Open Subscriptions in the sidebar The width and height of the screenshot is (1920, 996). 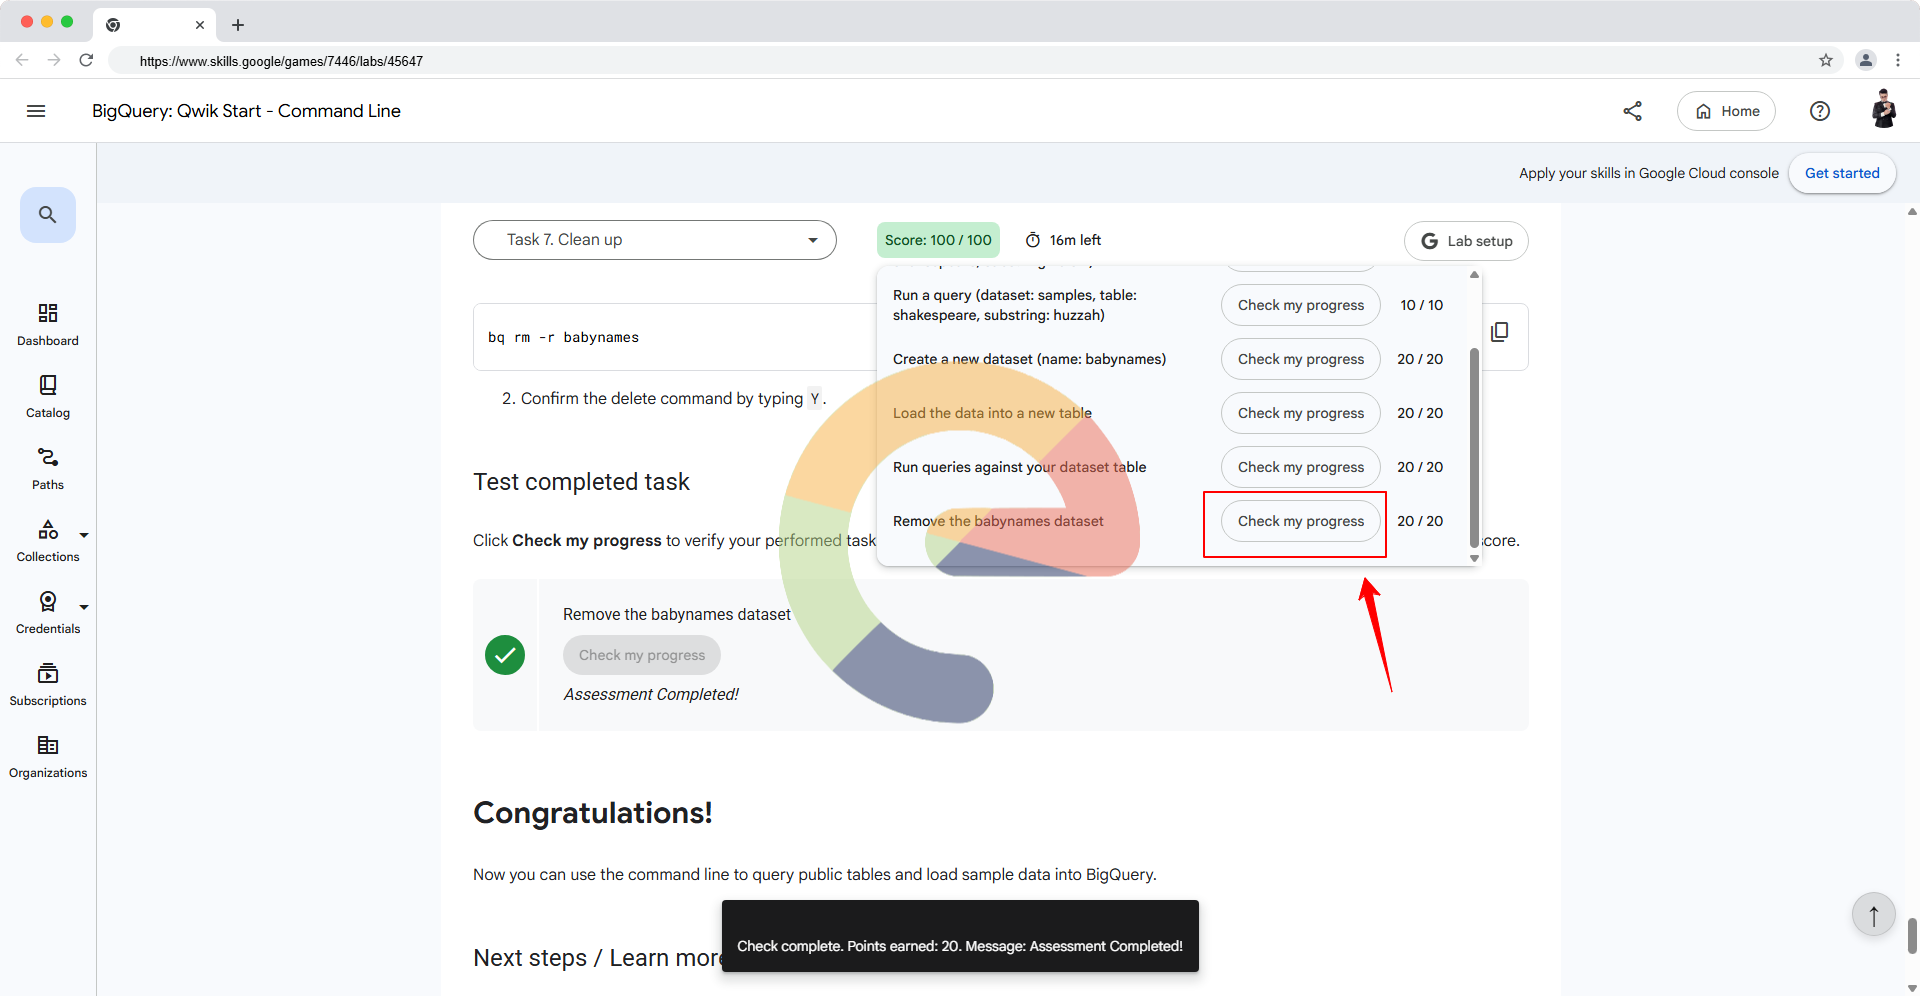[48, 685]
